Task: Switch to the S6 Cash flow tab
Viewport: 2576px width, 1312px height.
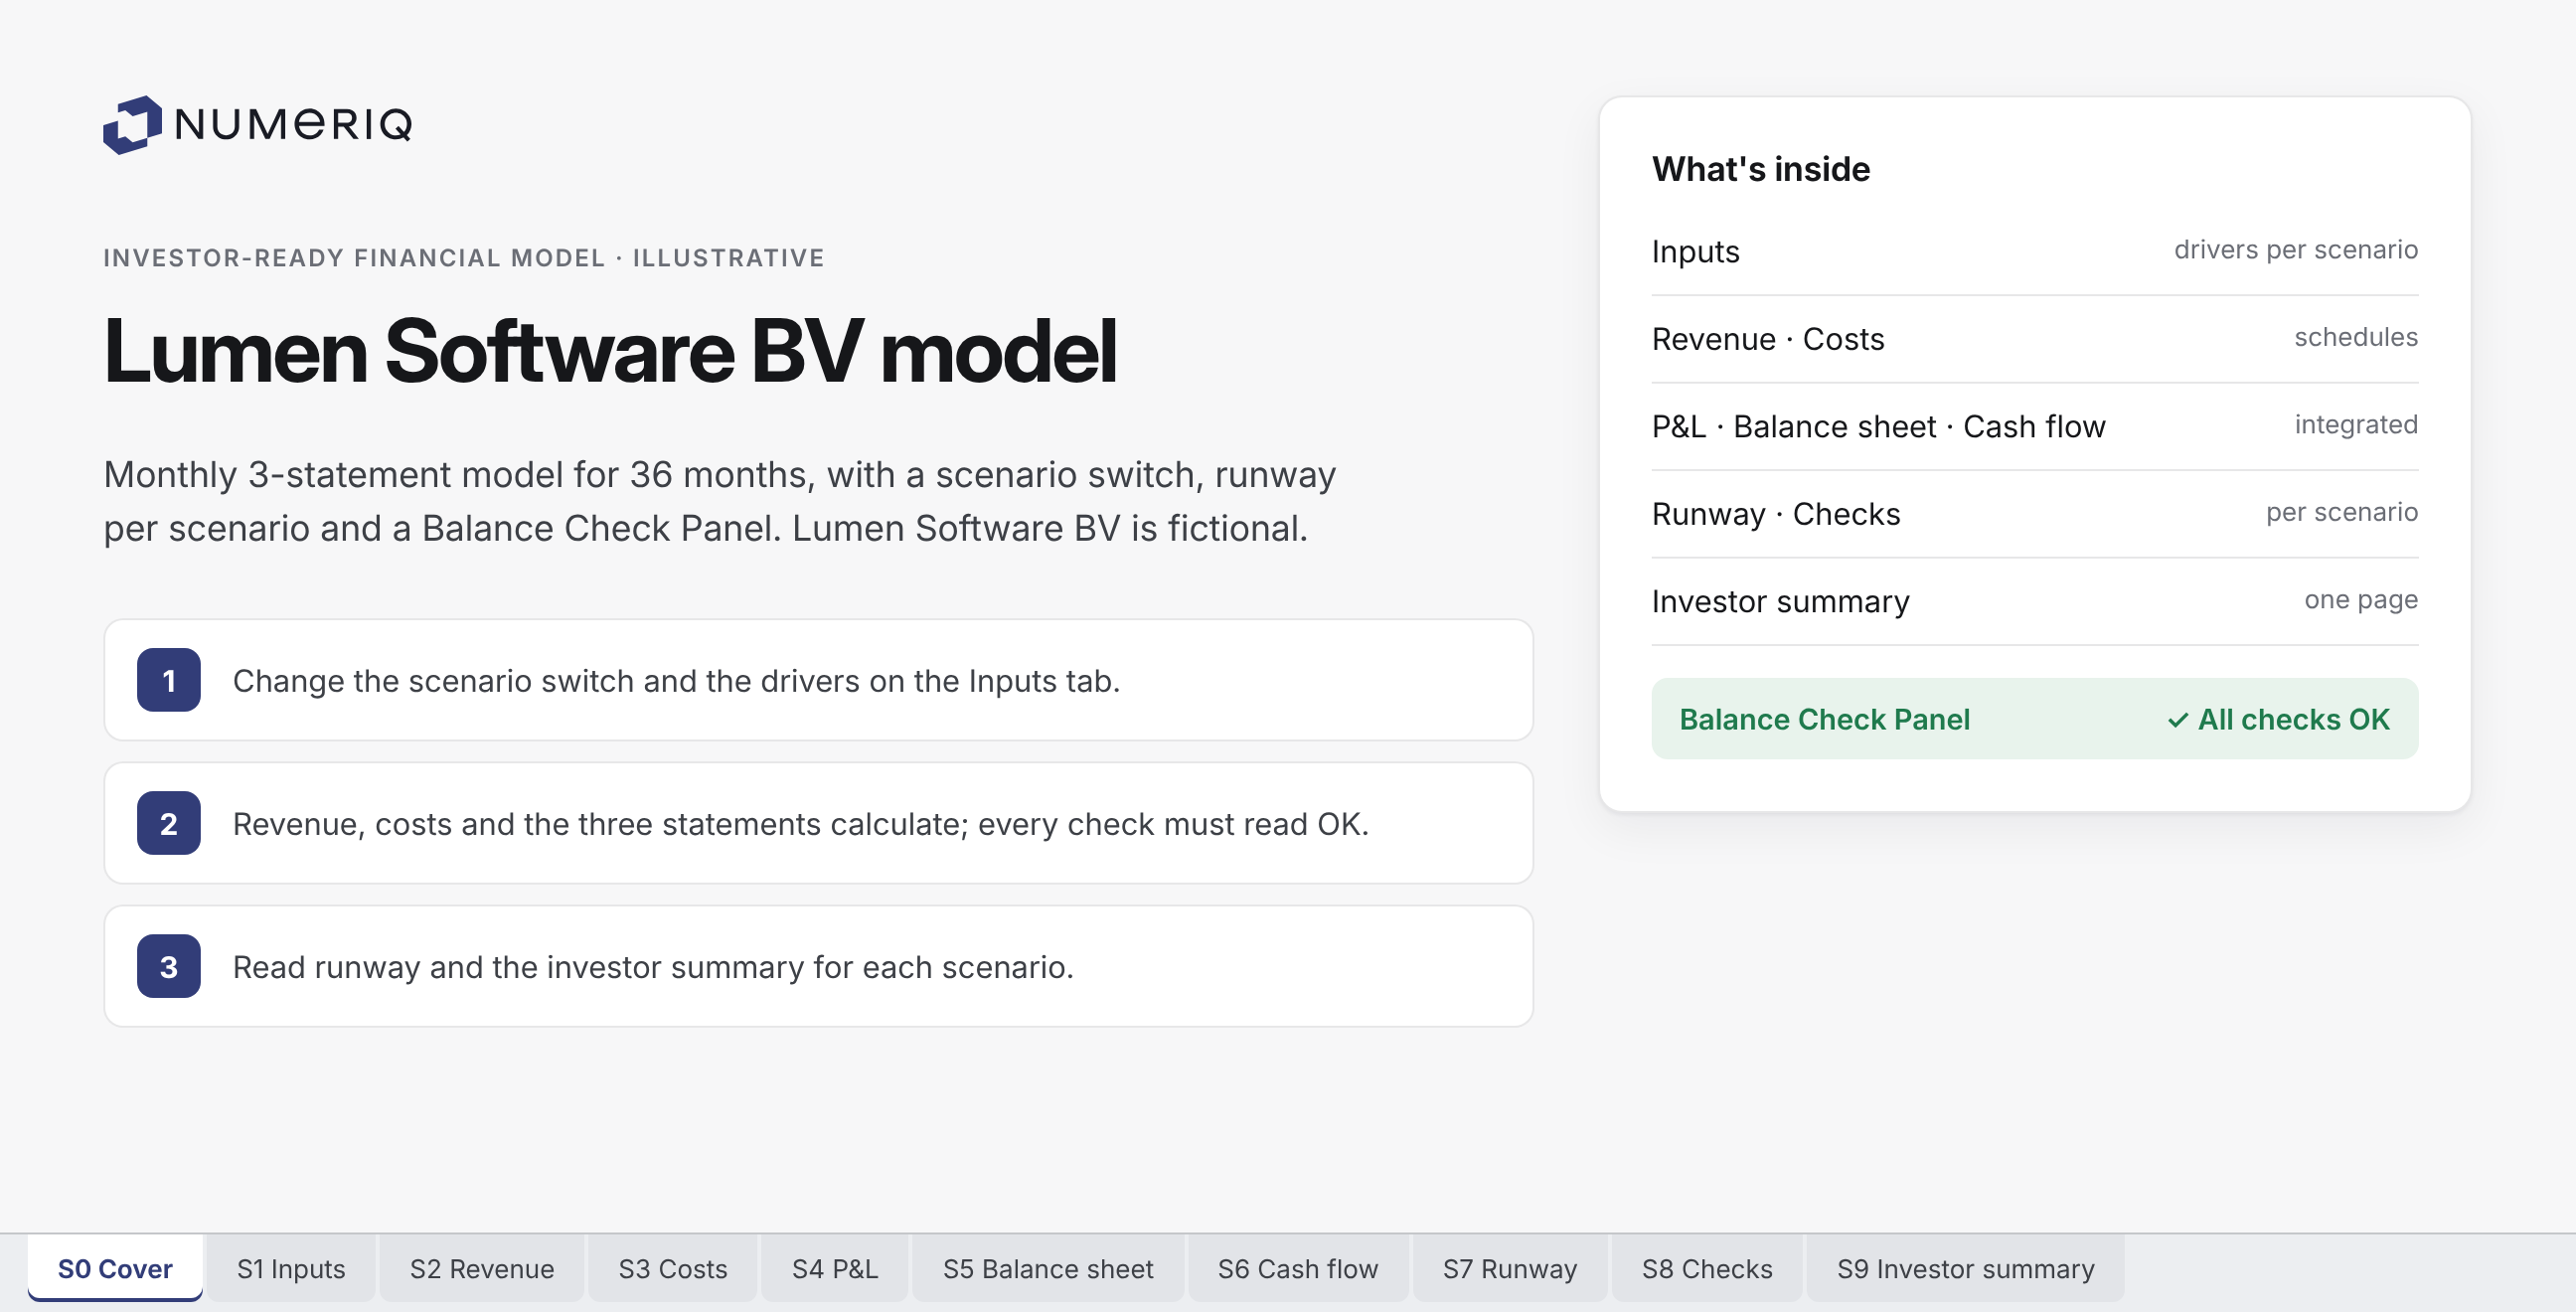Action: pyautogui.click(x=1298, y=1268)
